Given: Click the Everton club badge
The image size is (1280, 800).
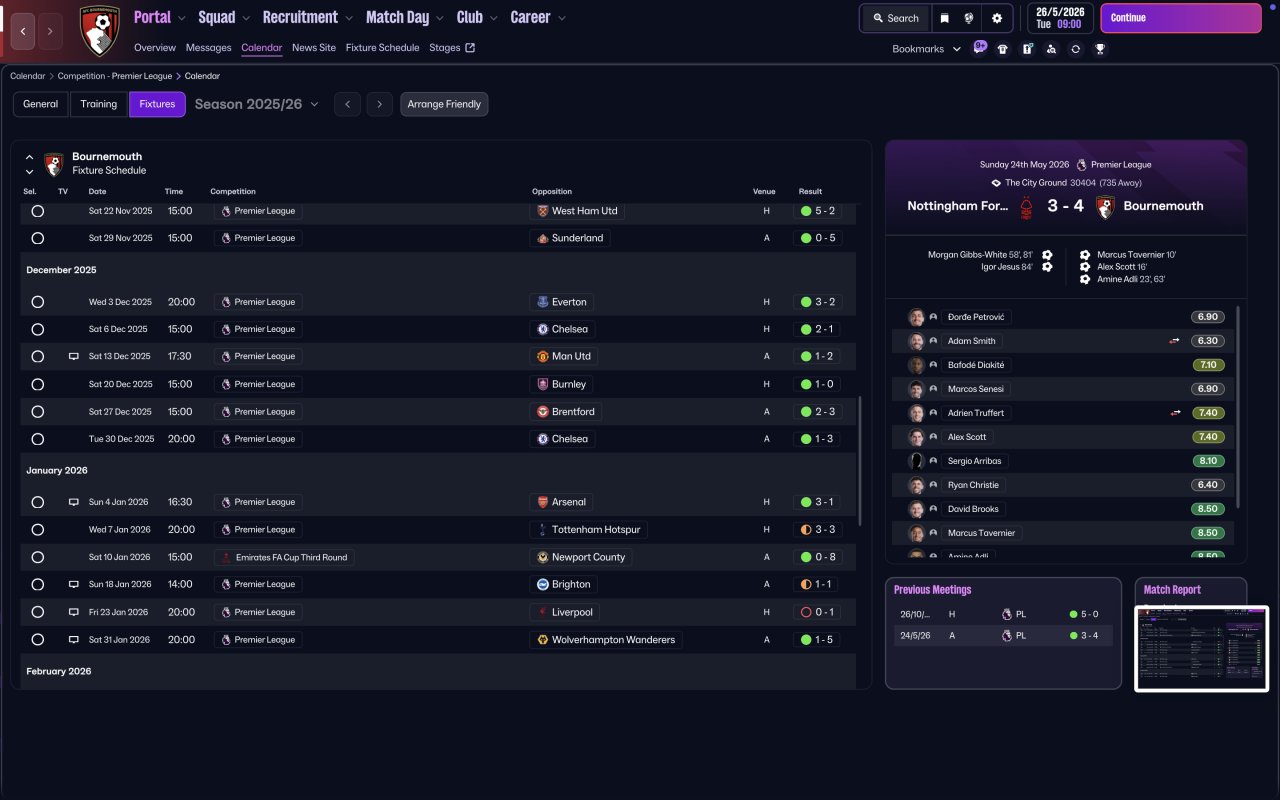Looking at the screenshot, I should pyautogui.click(x=543, y=302).
